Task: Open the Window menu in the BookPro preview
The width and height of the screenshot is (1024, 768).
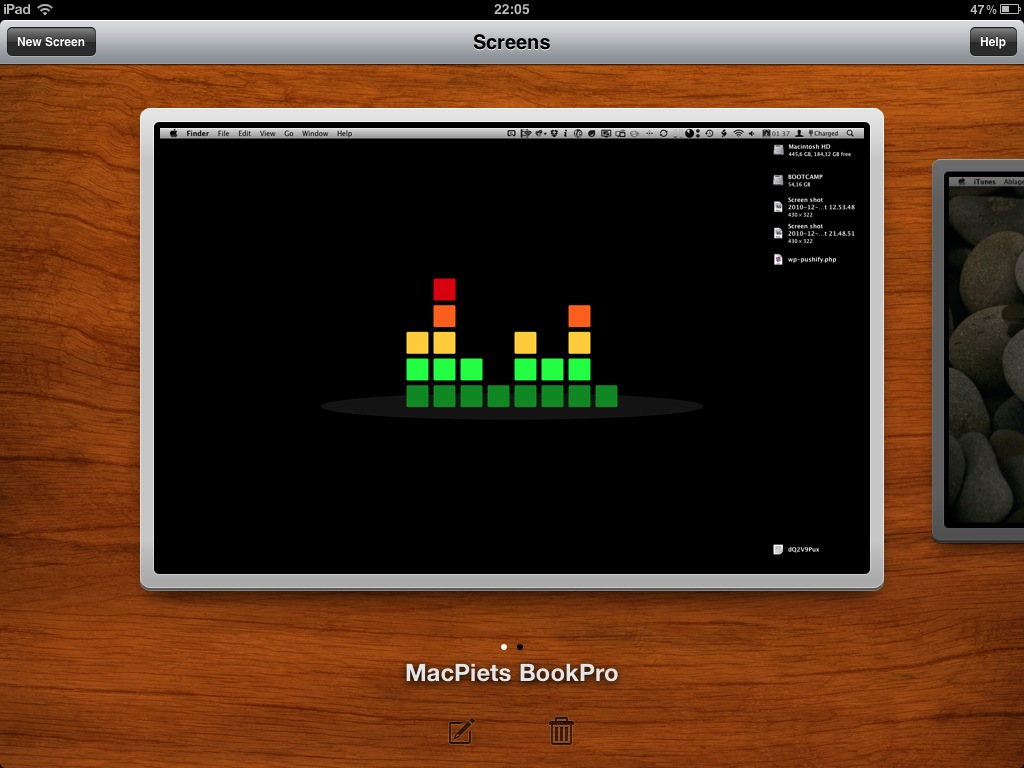Action: pyautogui.click(x=315, y=133)
